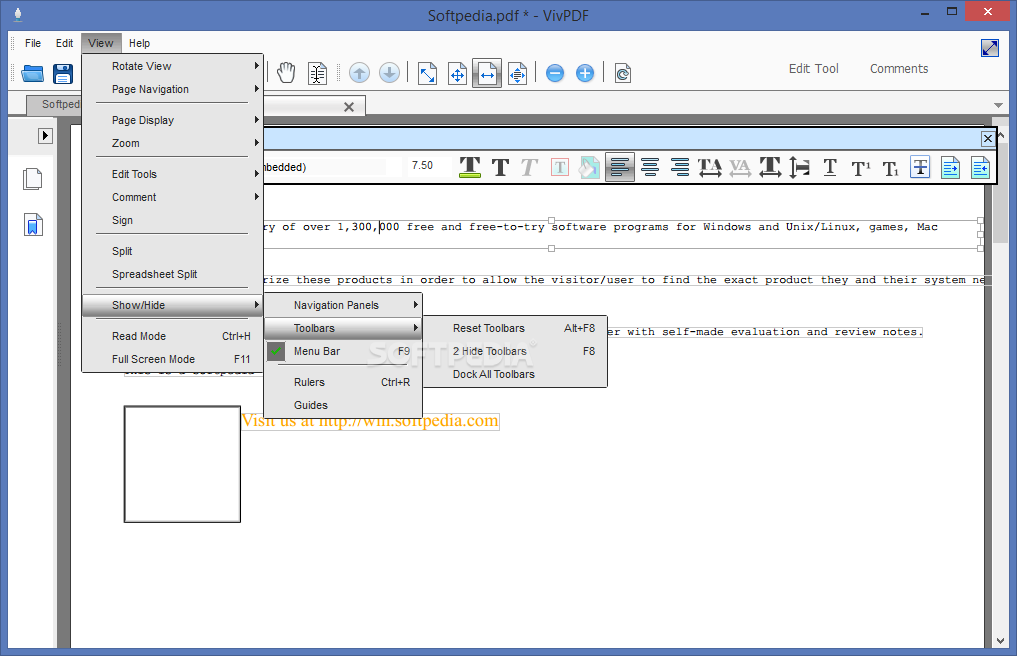Screen dimensions: 1017x656
Task: Choose Spreadsheet Split menu item
Action: click(173, 274)
